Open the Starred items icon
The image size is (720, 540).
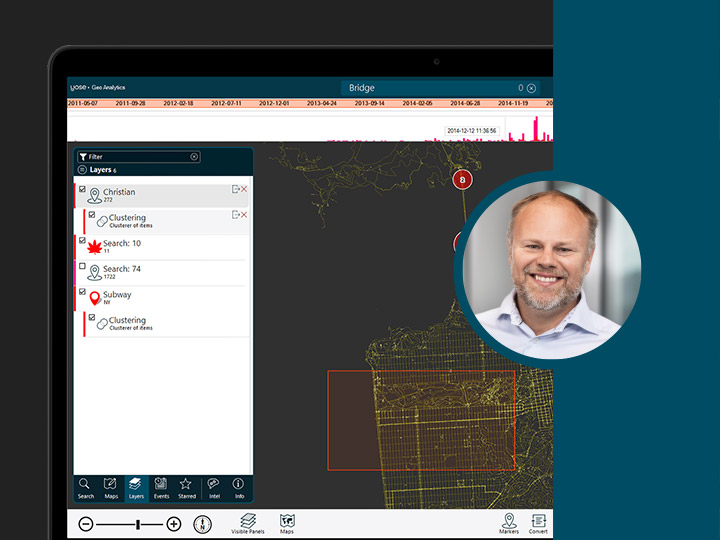click(186, 487)
